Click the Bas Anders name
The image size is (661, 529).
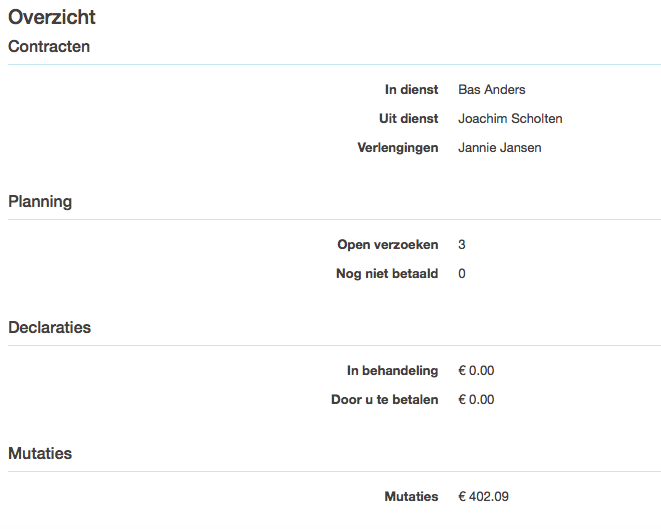[492, 89]
